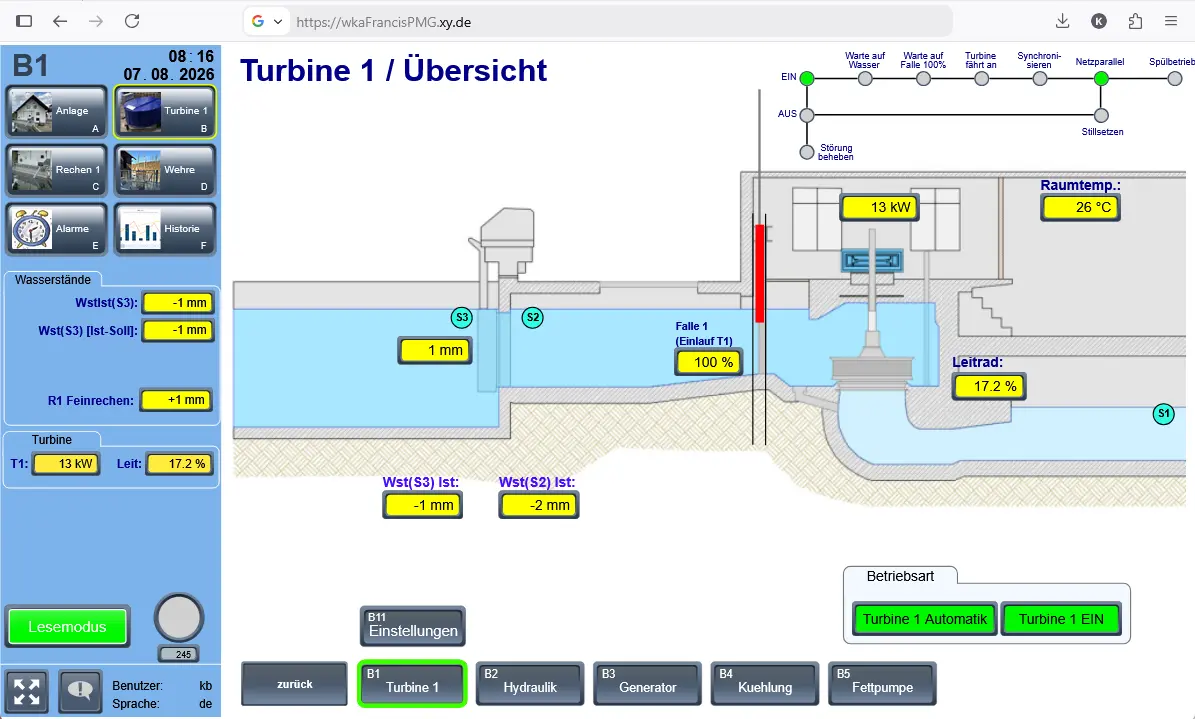This screenshot has height=719, width=1195.
Task: Select the AUS state node
Action: point(807,115)
